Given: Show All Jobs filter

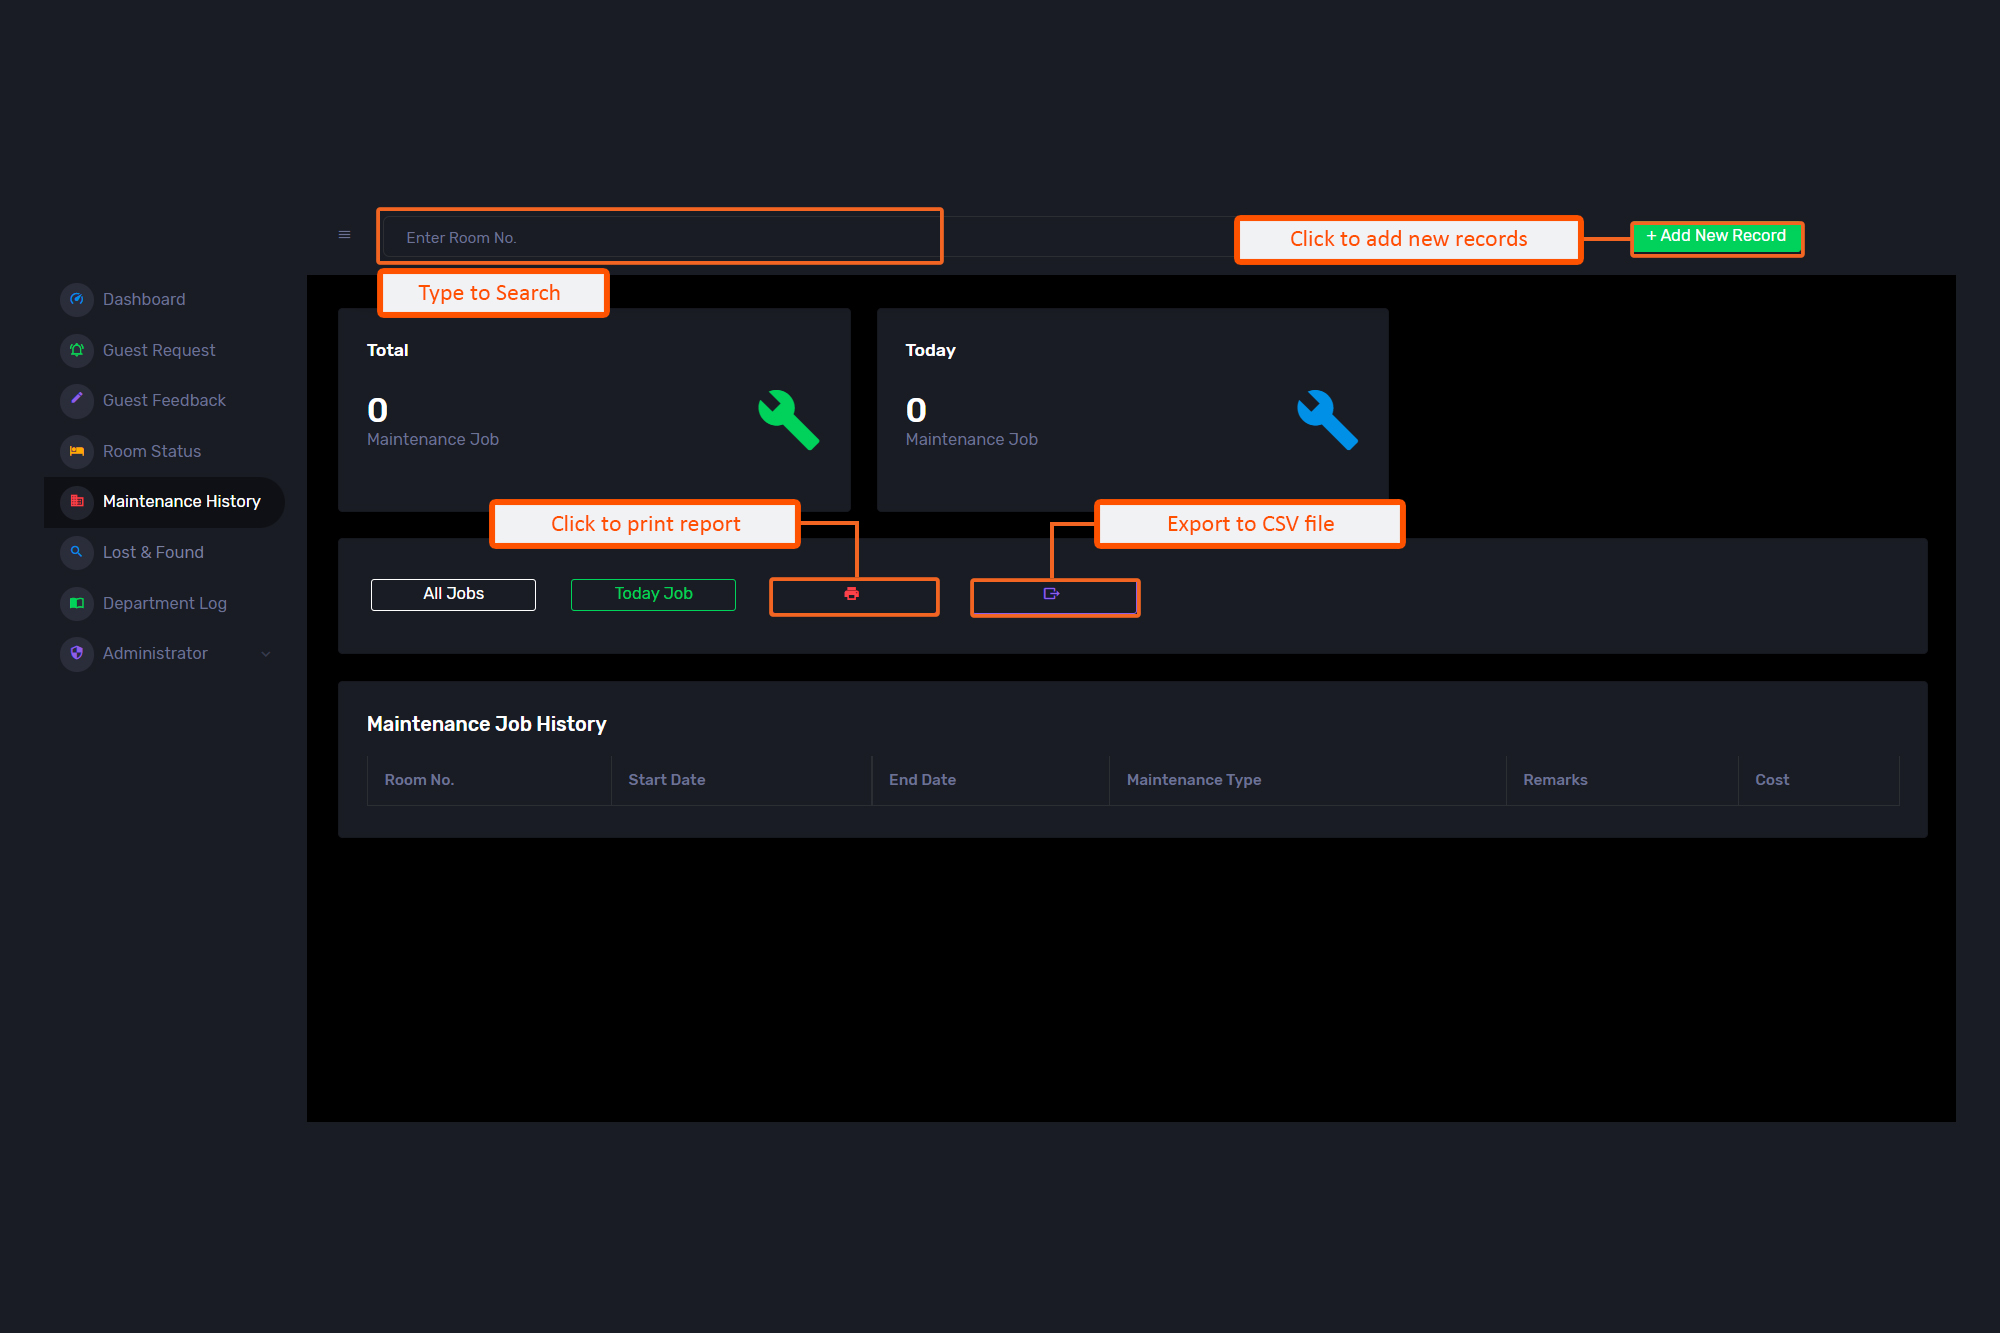Looking at the screenshot, I should tap(453, 594).
